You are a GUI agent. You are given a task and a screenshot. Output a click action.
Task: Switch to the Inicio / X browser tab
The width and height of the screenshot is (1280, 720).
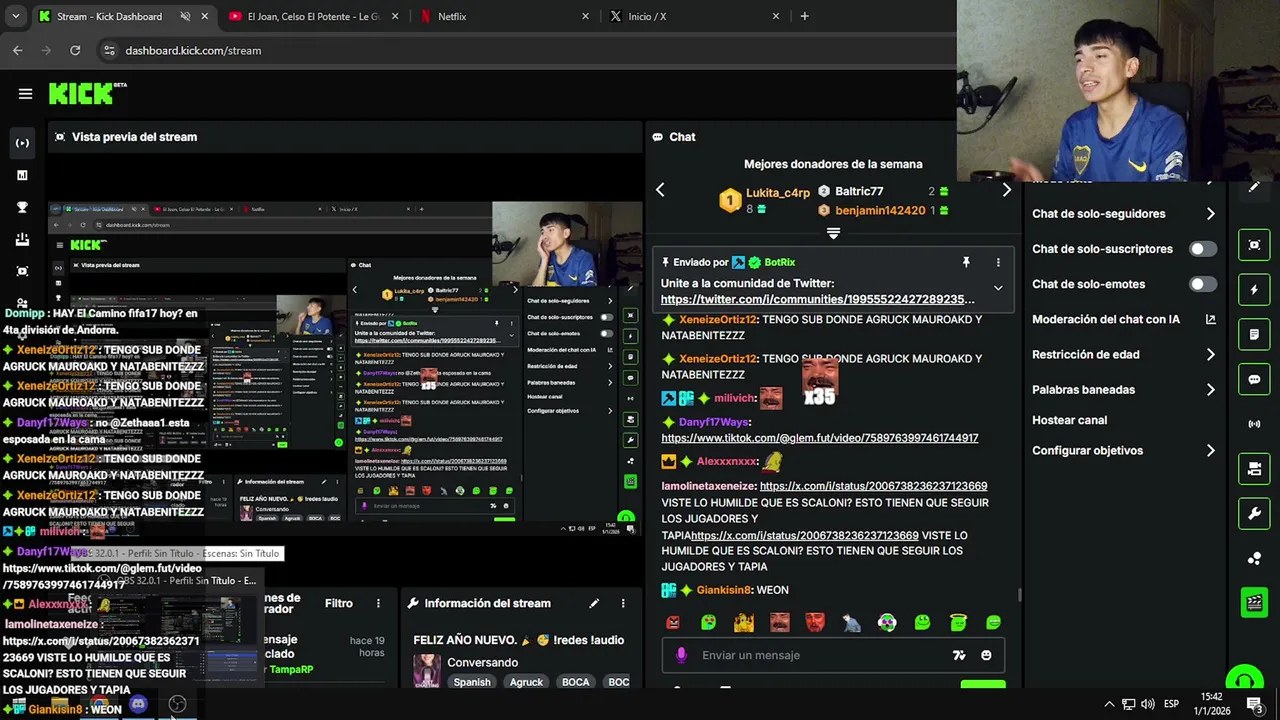(695, 16)
